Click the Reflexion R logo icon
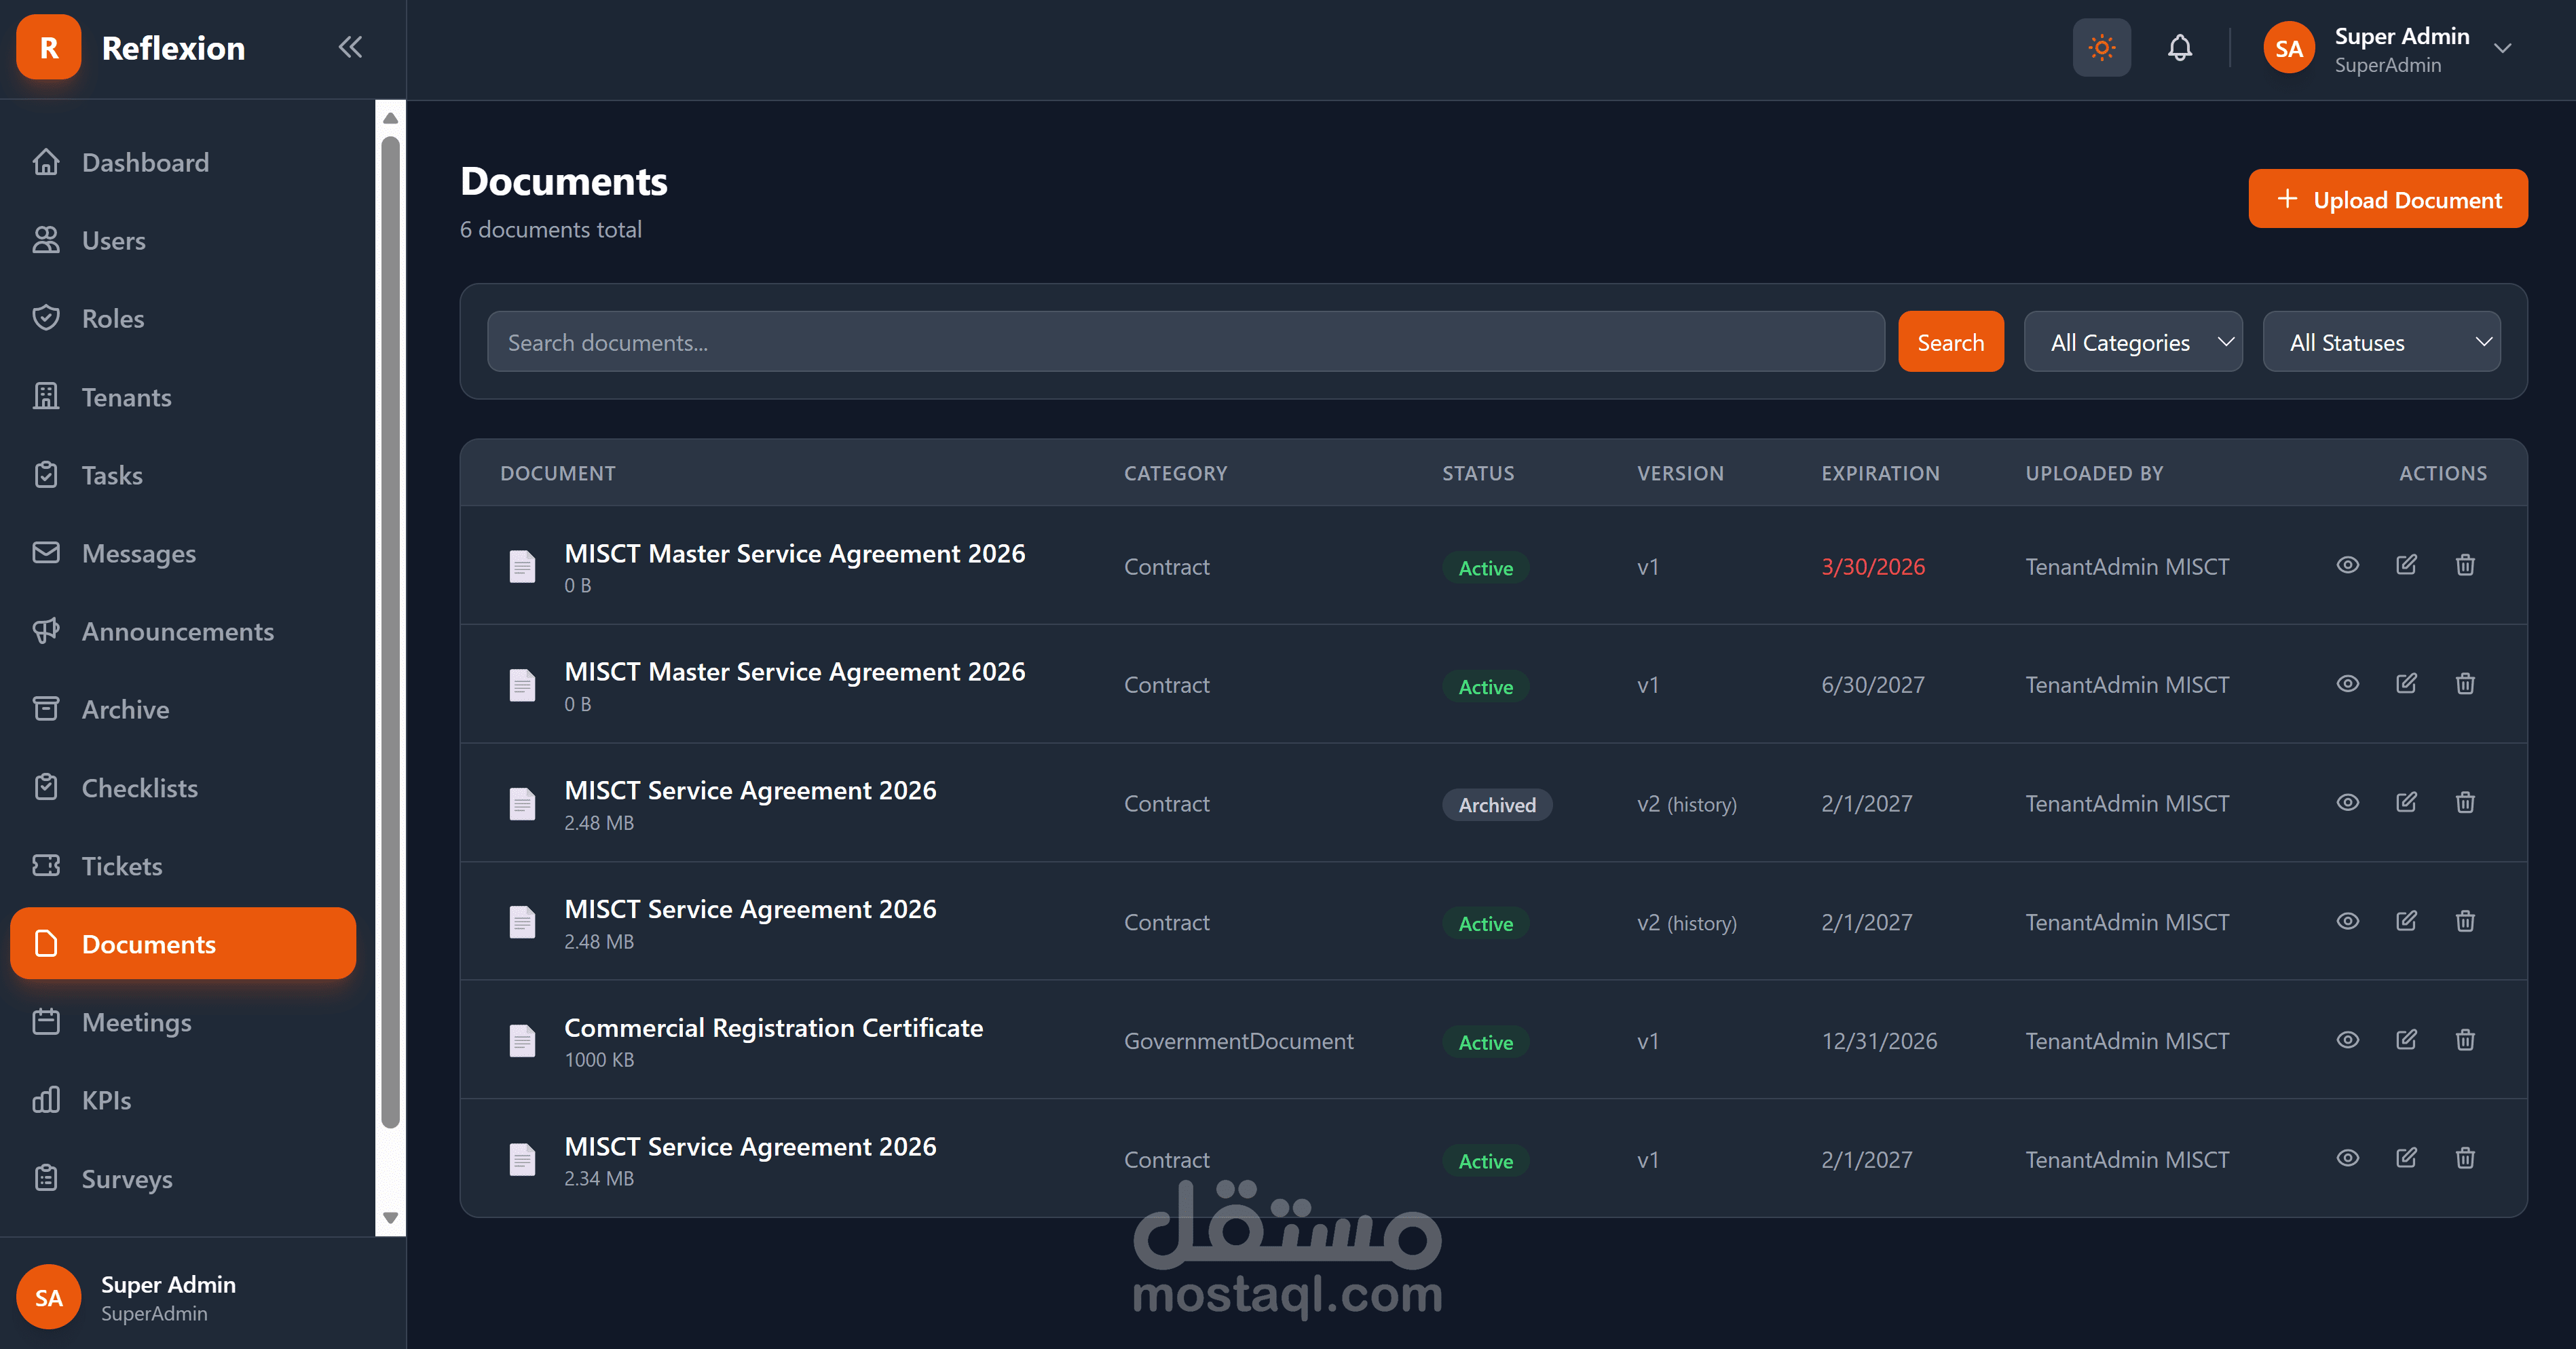2576x1349 pixels. coord(48,47)
